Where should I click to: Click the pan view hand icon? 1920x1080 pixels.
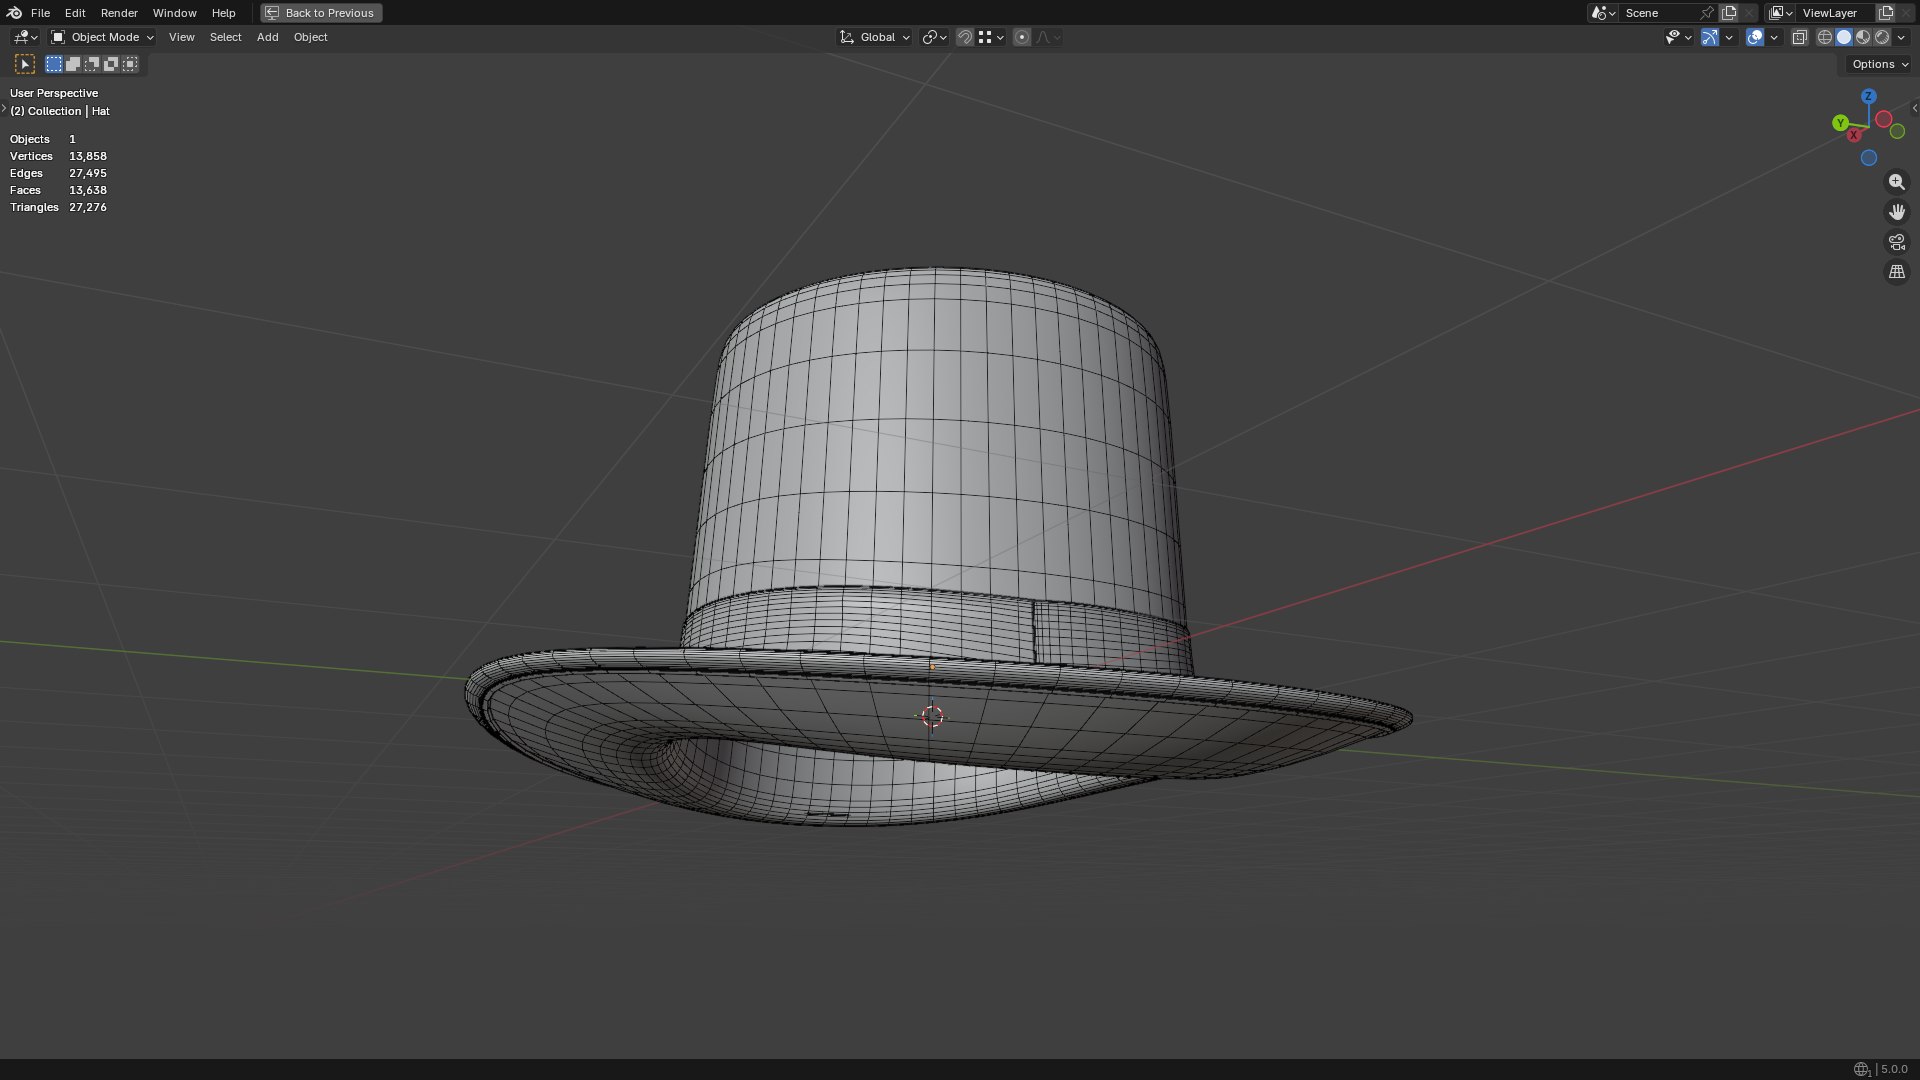click(1896, 212)
